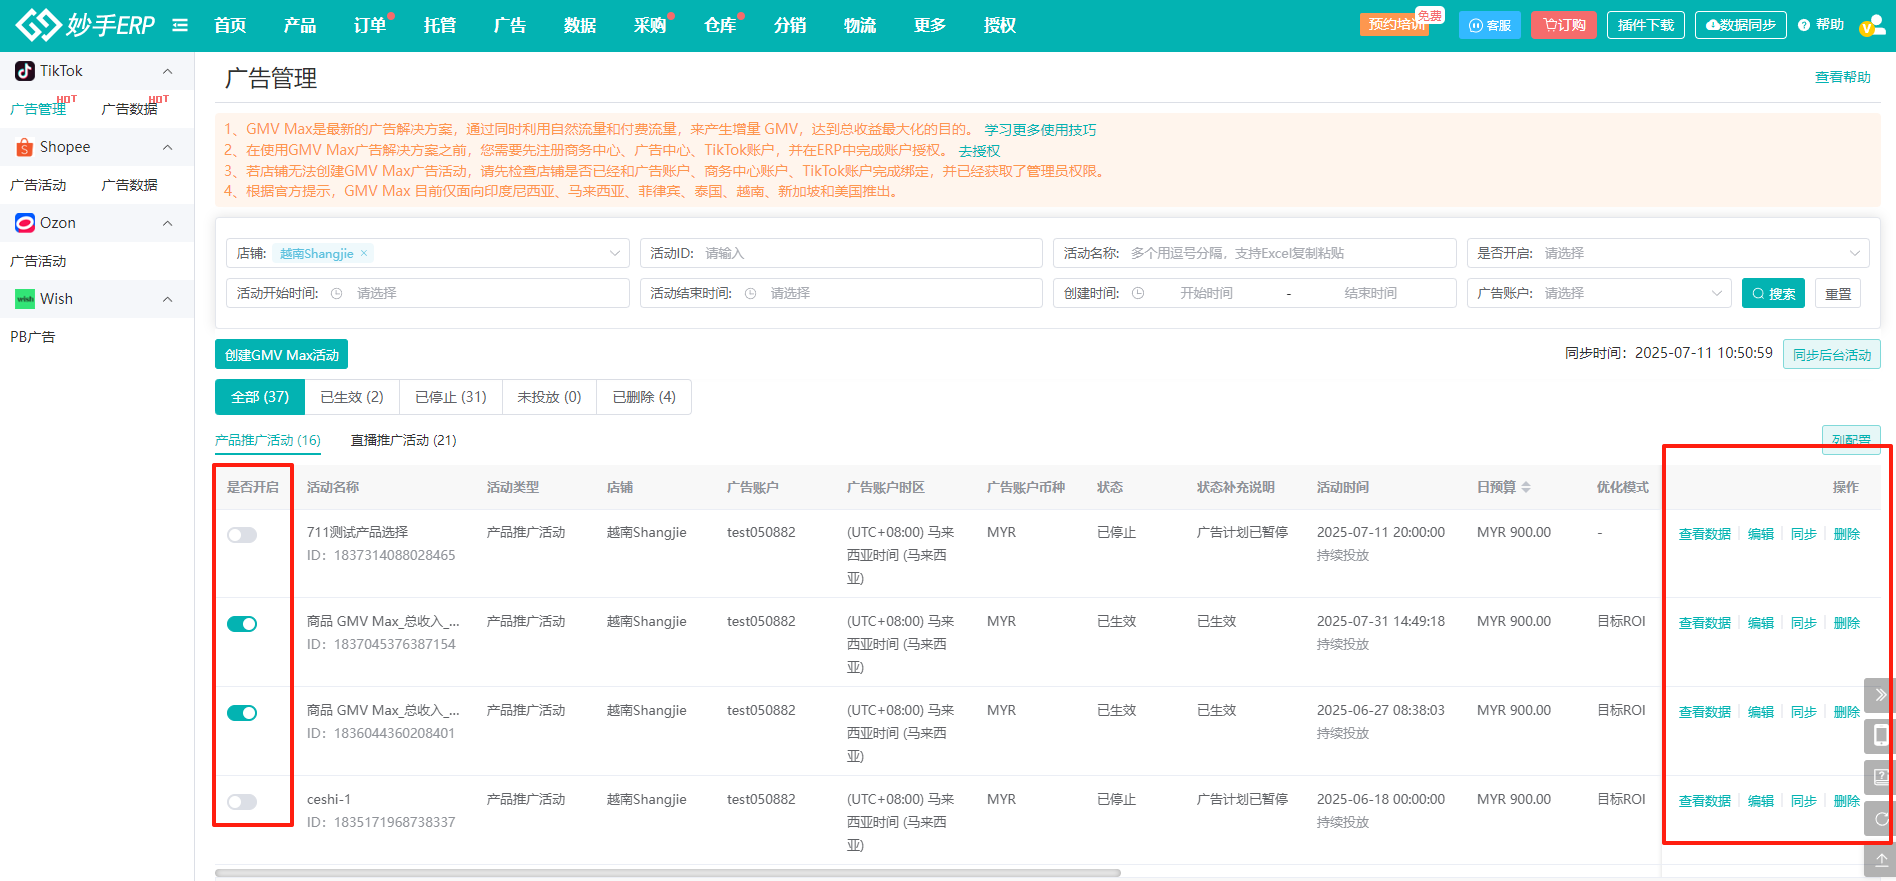Click the sort arrows on 日预算 column
This screenshot has height=881, width=1896.
coord(1526,487)
